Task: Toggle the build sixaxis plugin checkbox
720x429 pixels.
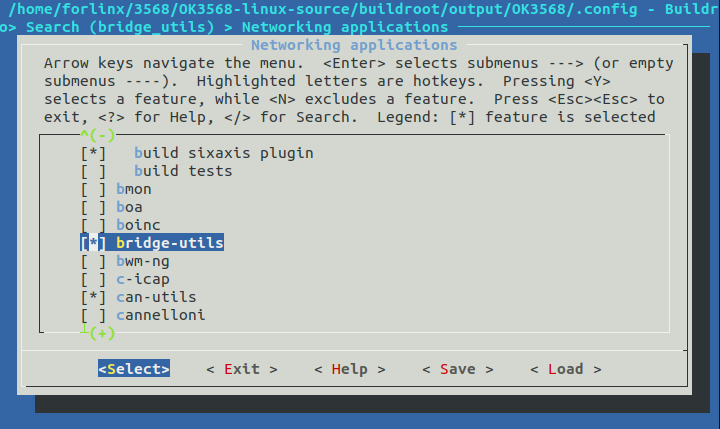Action: tap(93, 153)
